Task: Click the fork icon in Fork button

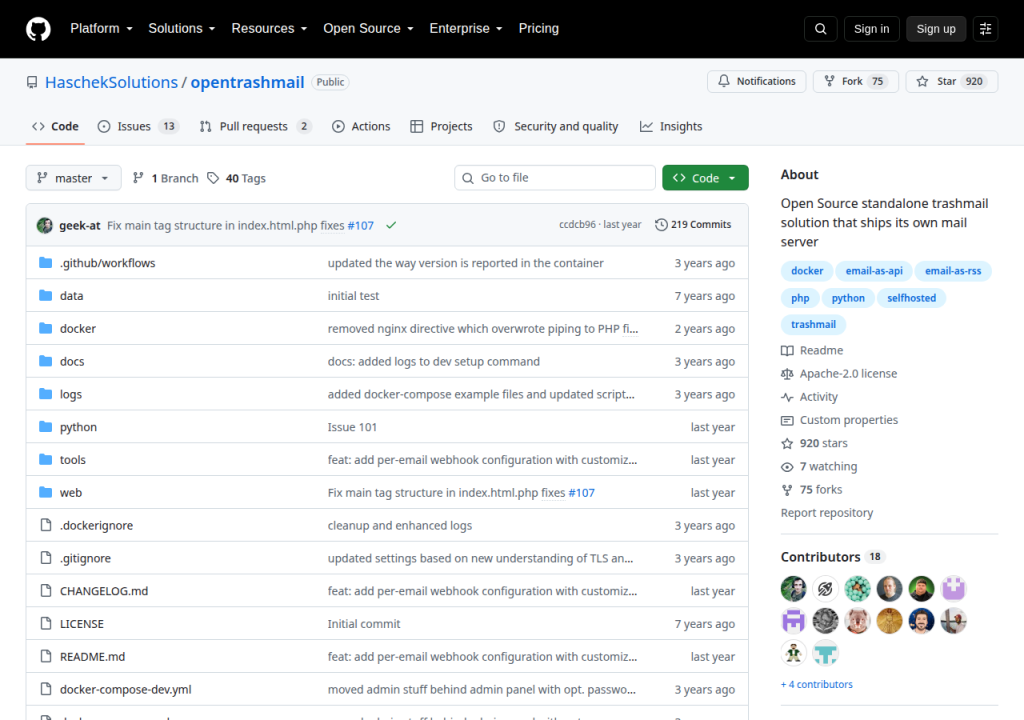Action: coord(829,81)
